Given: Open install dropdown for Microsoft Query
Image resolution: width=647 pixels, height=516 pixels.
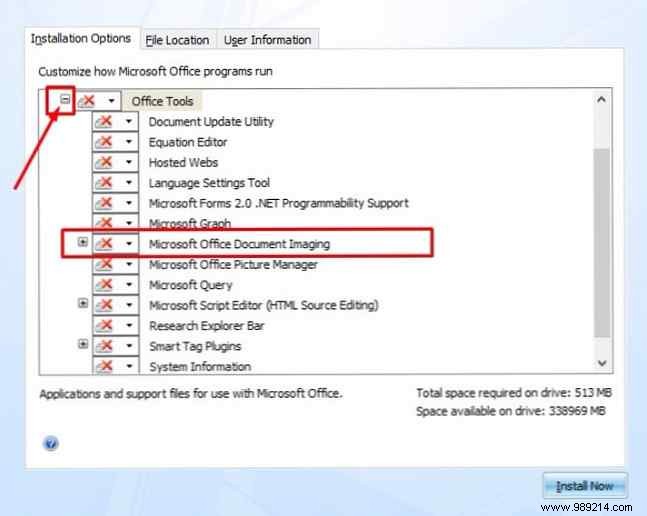Looking at the screenshot, I should pos(129,285).
